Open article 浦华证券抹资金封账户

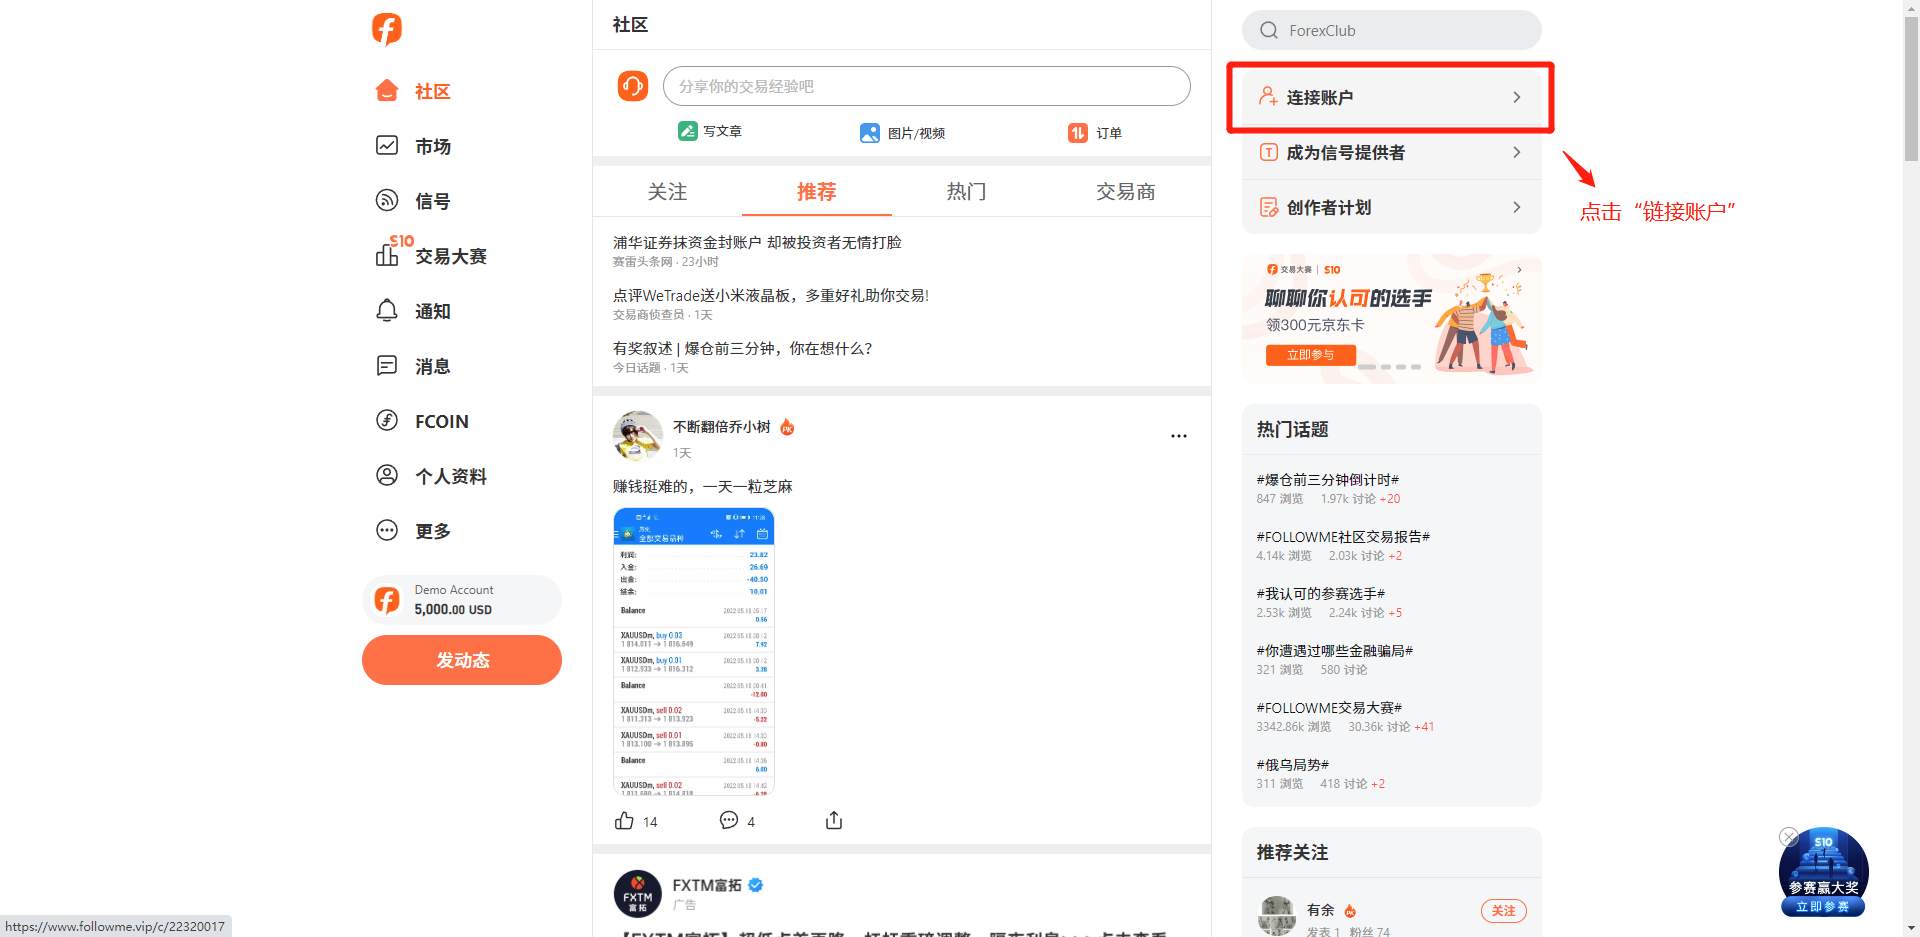757,242
